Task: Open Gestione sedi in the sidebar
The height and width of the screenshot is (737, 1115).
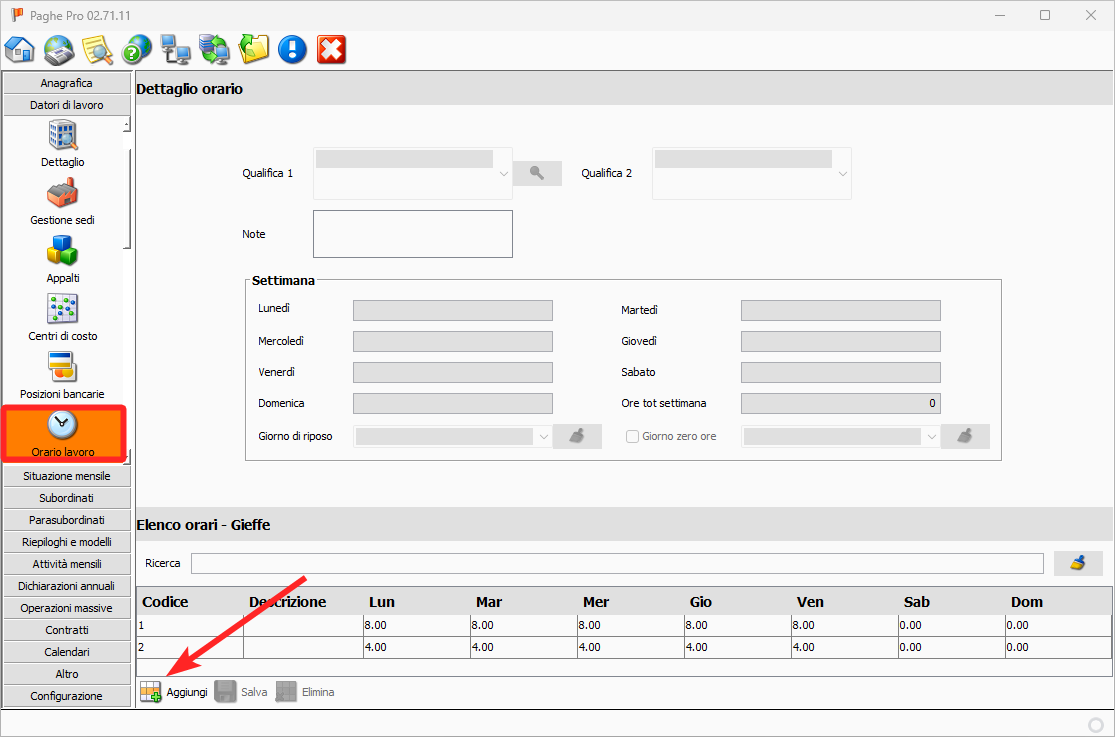Action: point(62,201)
